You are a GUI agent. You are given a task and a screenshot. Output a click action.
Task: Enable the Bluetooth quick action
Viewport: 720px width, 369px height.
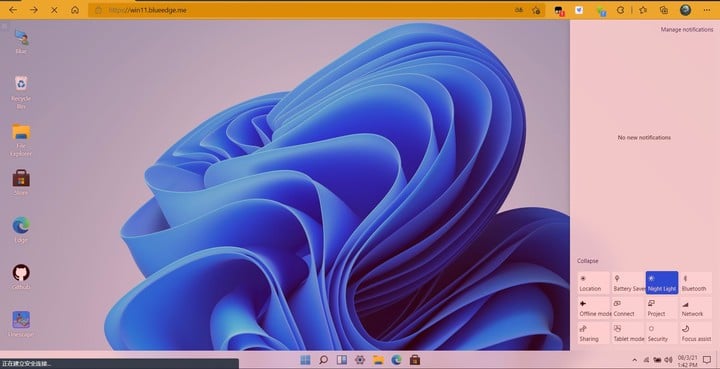coord(696,283)
